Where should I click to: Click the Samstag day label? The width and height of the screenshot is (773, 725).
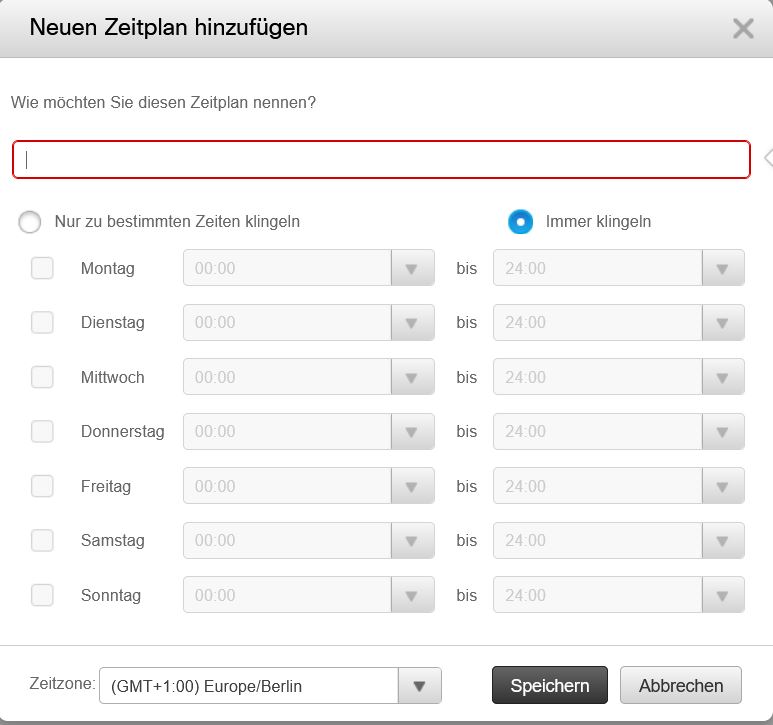(x=112, y=541)
